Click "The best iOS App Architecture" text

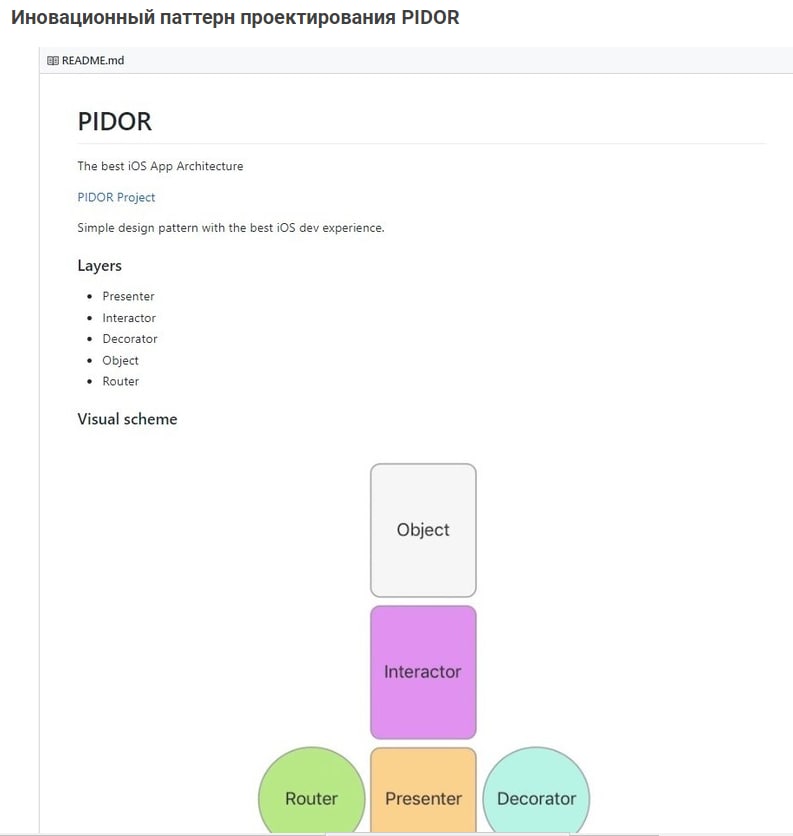160,166
